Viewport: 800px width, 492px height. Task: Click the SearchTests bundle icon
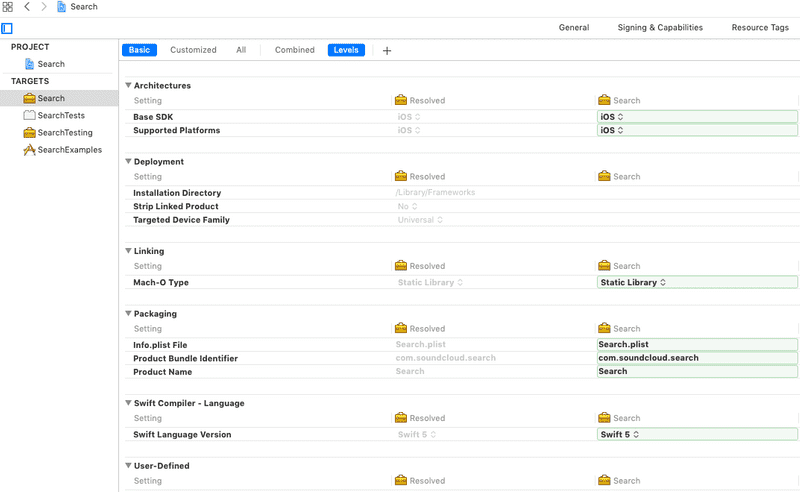click(x=30, y=115)
